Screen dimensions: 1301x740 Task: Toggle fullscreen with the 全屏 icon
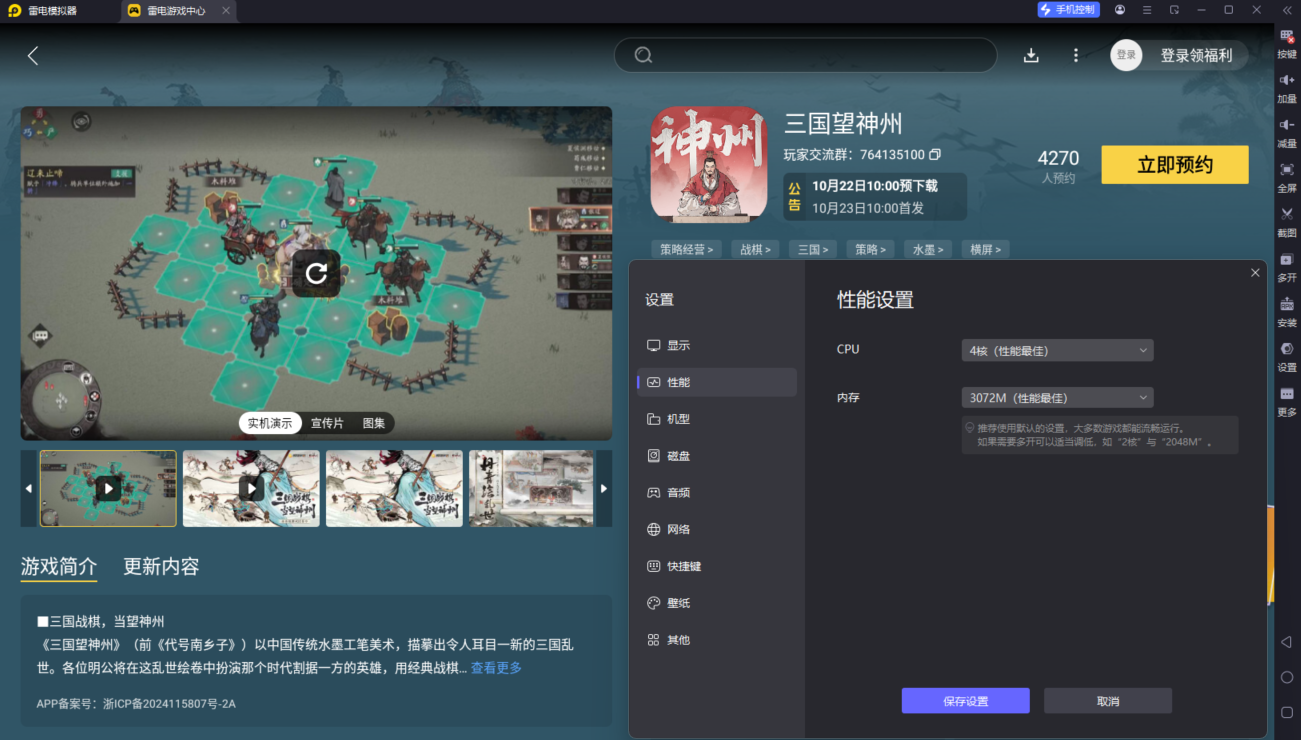point(1287,177)
